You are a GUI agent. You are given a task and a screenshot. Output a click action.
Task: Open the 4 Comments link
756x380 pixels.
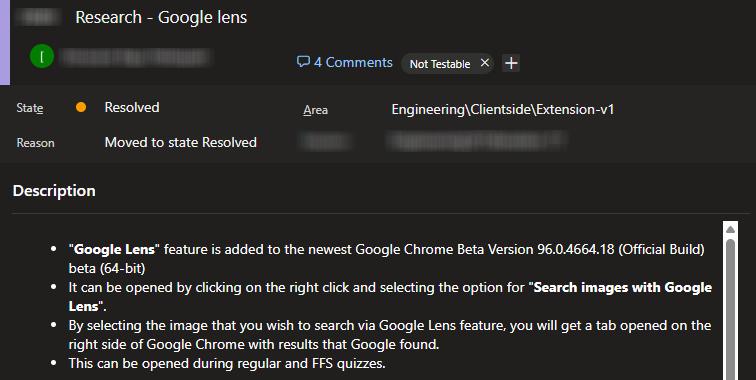(345, 62)
